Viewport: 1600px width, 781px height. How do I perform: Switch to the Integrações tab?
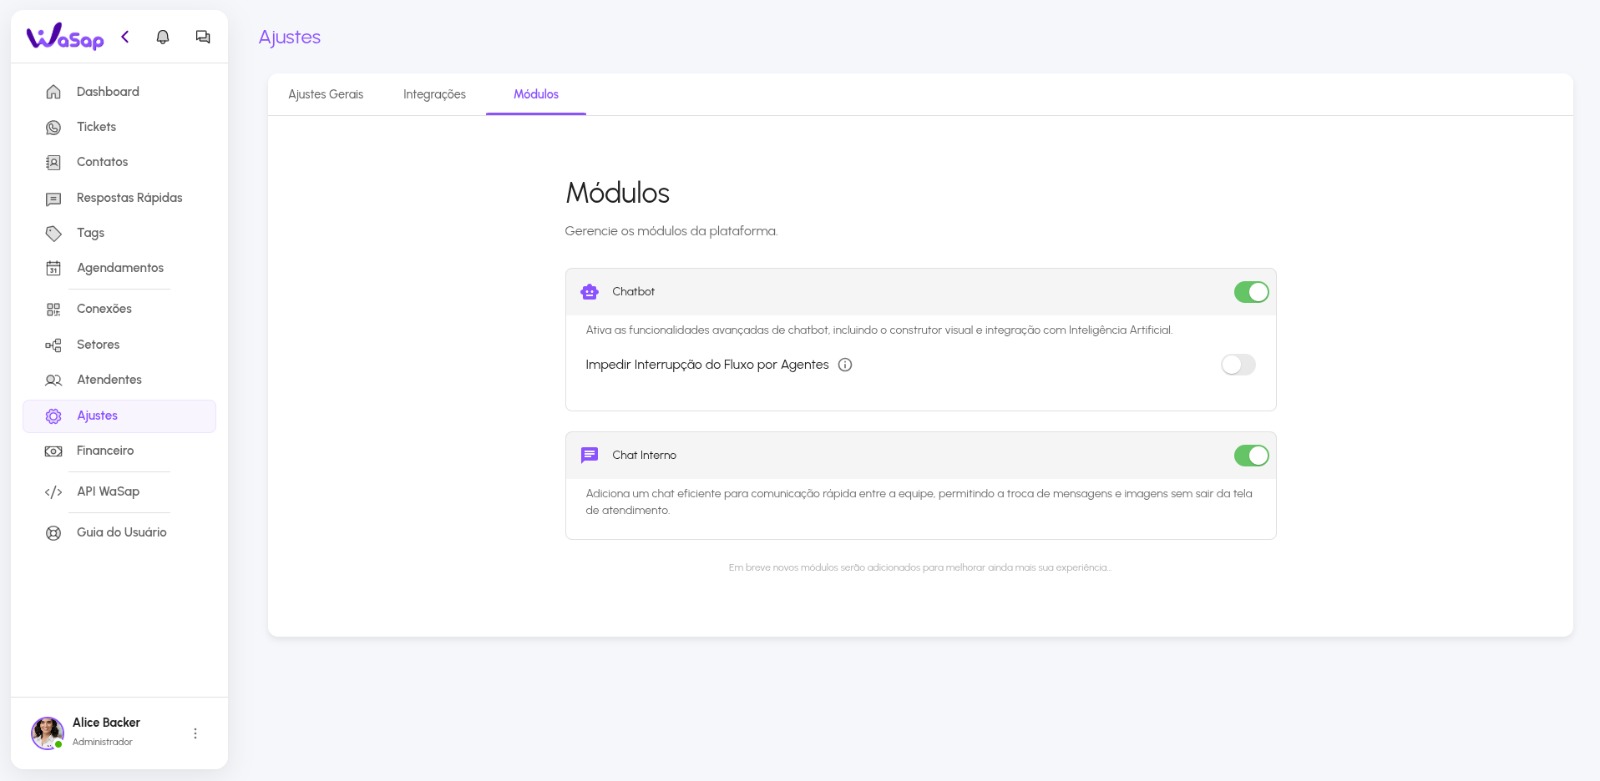click(434, 95)
